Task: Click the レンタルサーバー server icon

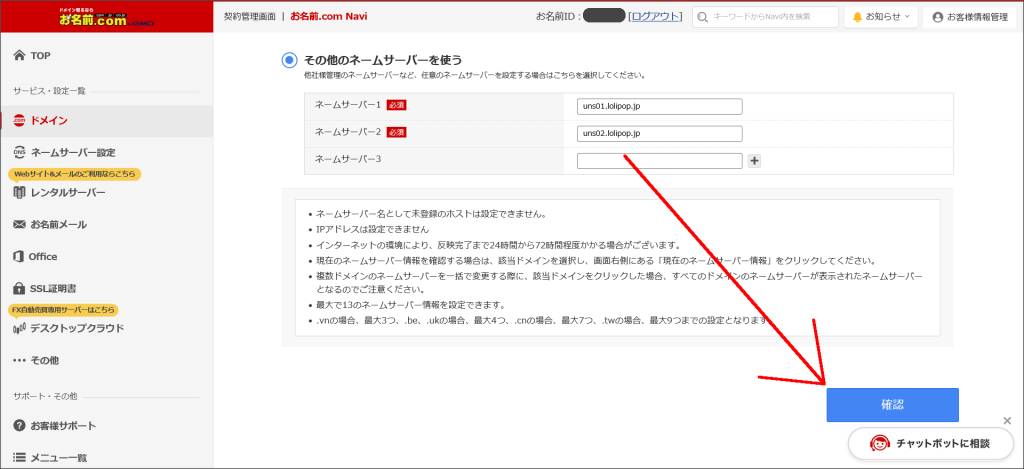Action: click(x=20, y=192)
